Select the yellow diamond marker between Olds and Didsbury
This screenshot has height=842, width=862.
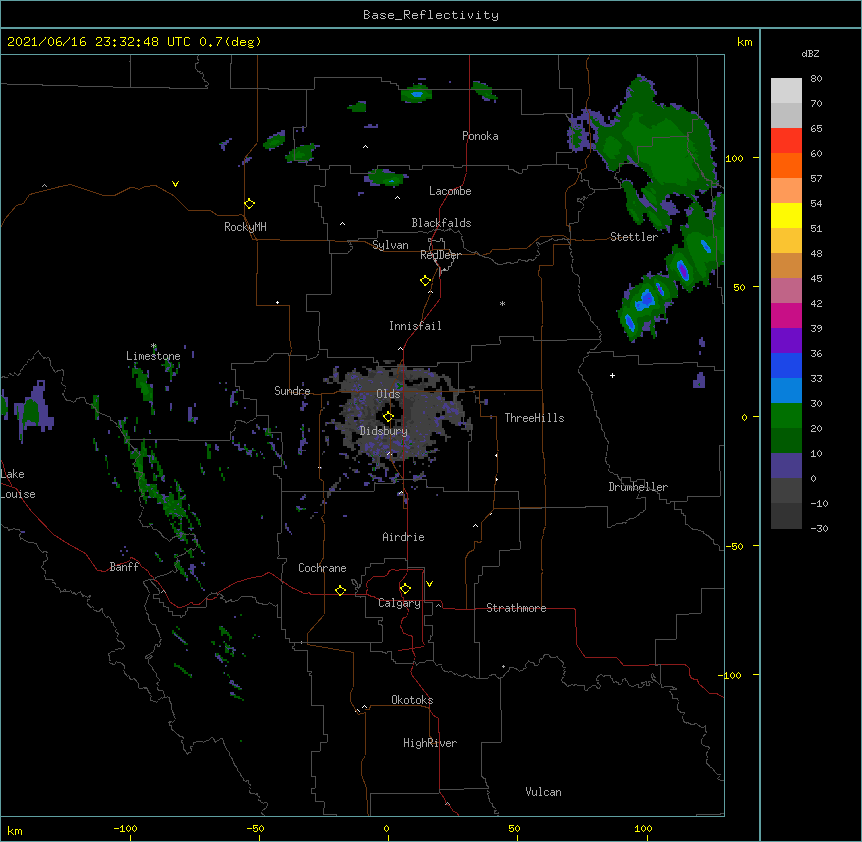388,416
